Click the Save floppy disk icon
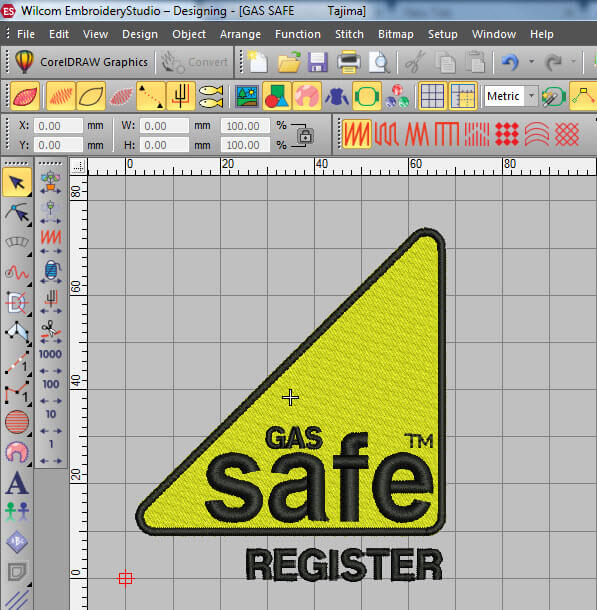 pyautogui.click(x=317, y=62)
